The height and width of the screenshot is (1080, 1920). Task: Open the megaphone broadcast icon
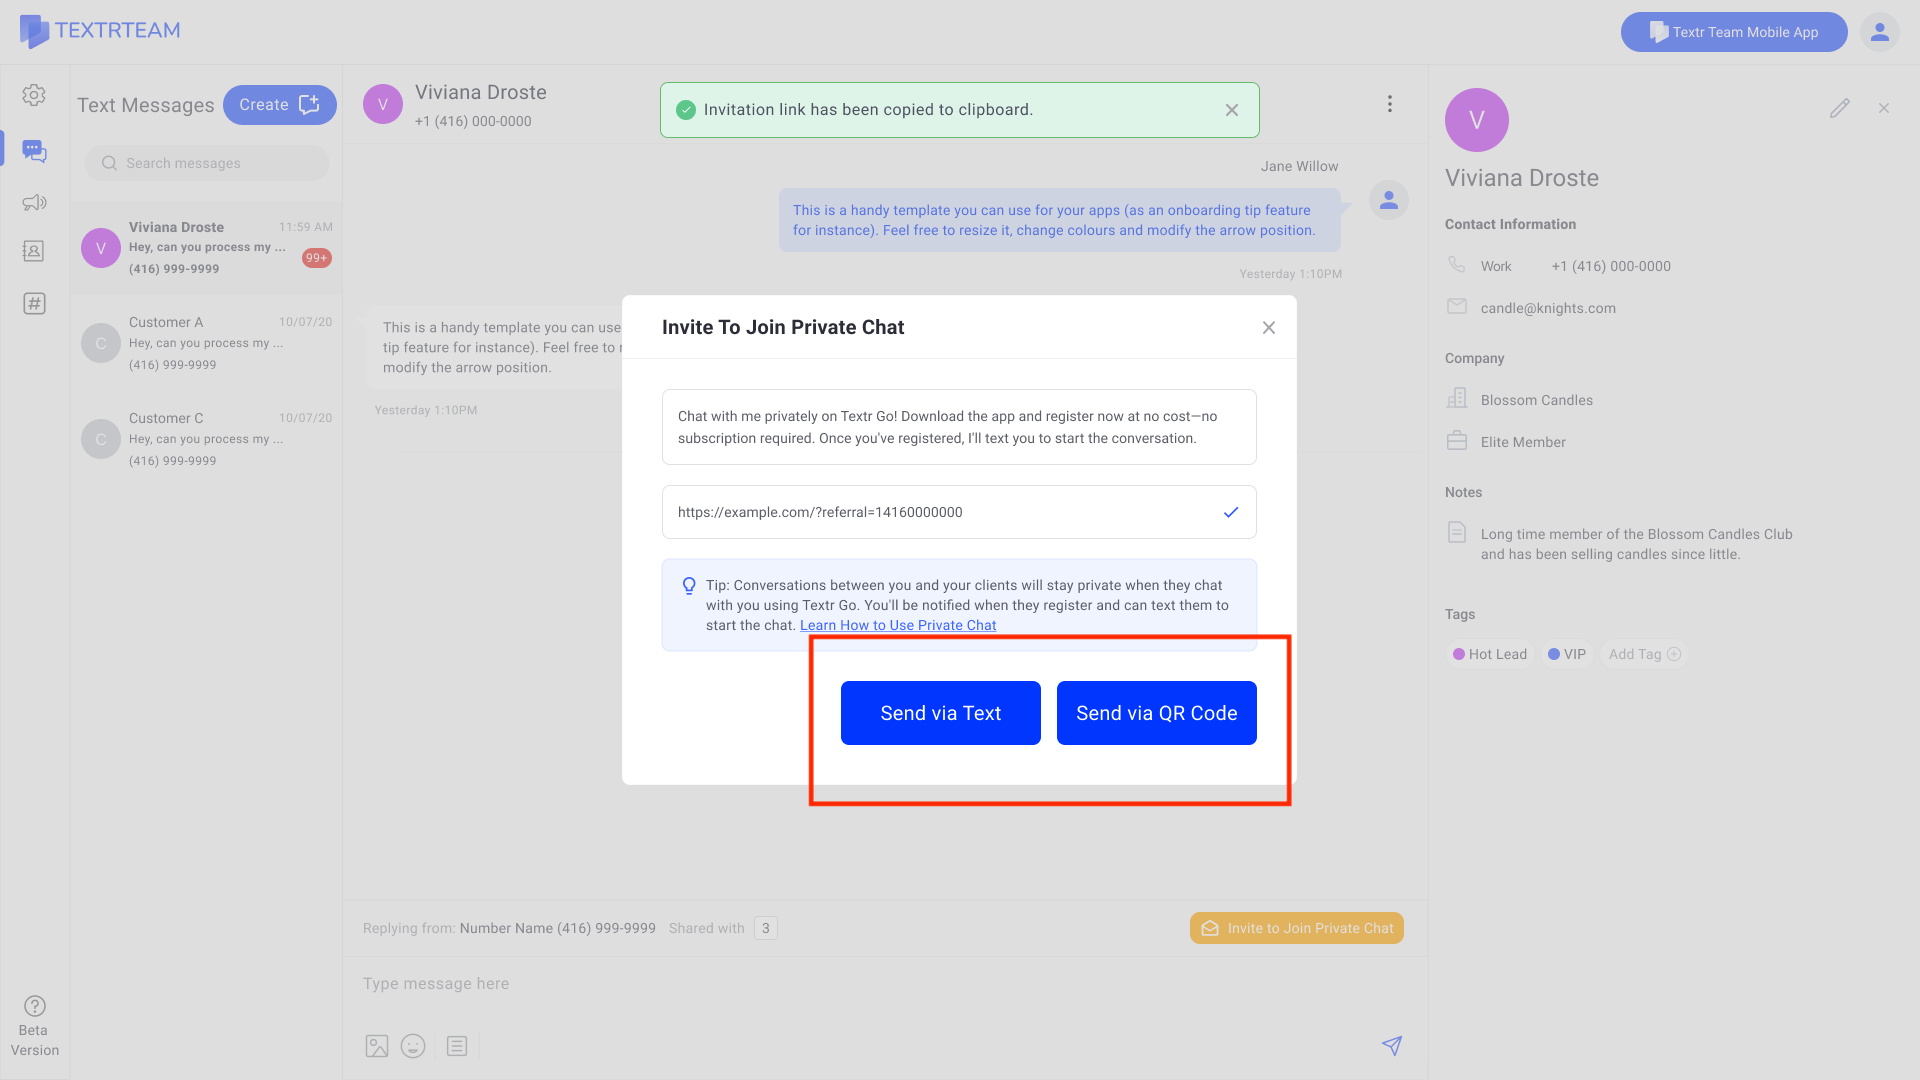[34, 203]
